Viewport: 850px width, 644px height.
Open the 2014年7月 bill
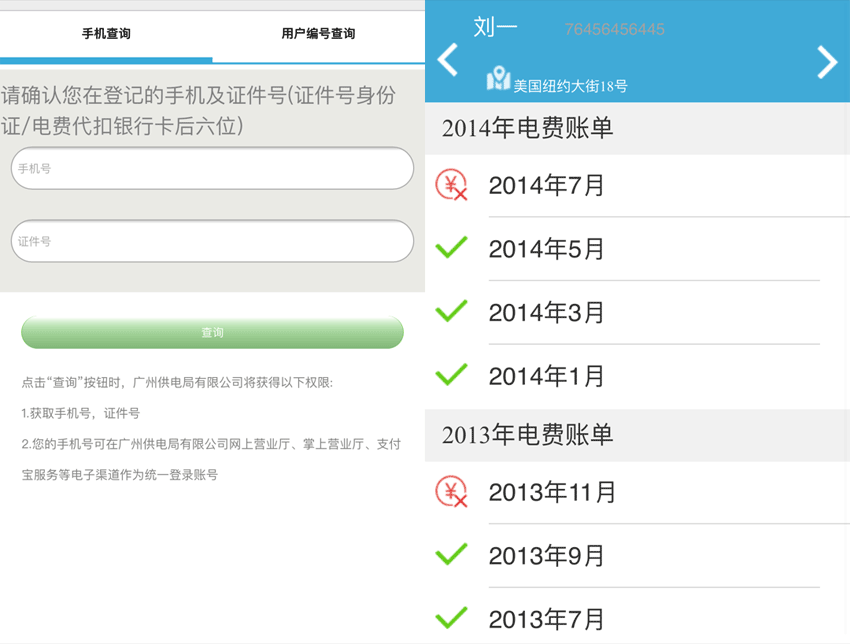click(546, 186)
